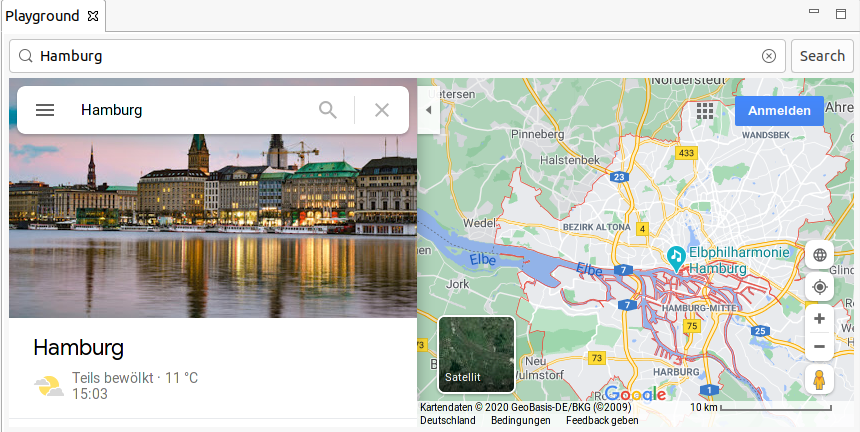Screen dimensions: 860x432
Task: Maximize the view panel
Action: click(841, 14)
